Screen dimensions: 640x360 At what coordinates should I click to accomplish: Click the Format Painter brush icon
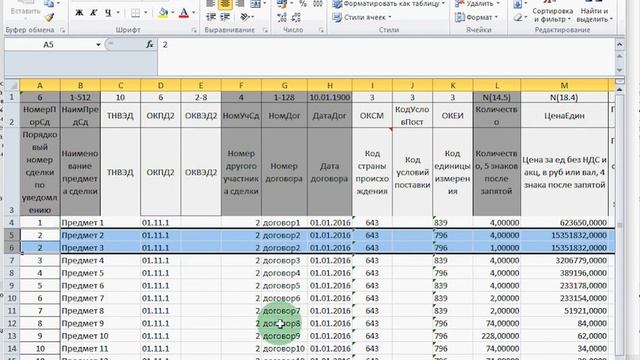[49, 17]
